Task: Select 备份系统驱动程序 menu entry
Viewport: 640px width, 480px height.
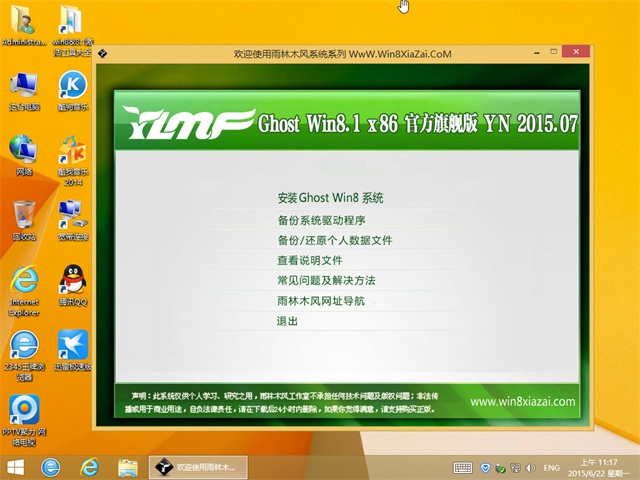Action: [x=321, y=220]
